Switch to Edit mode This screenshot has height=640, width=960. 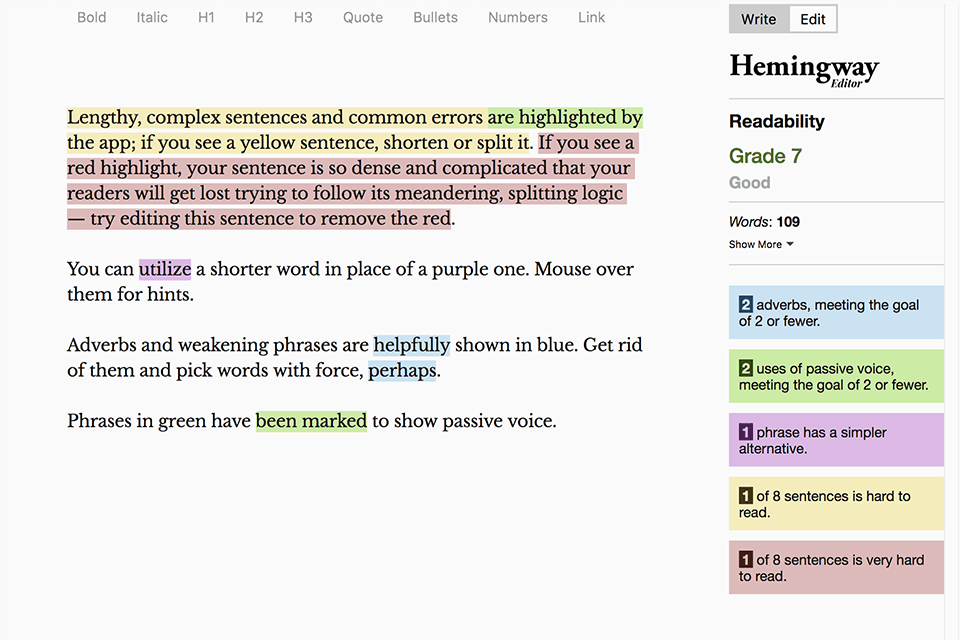[813, 19]
